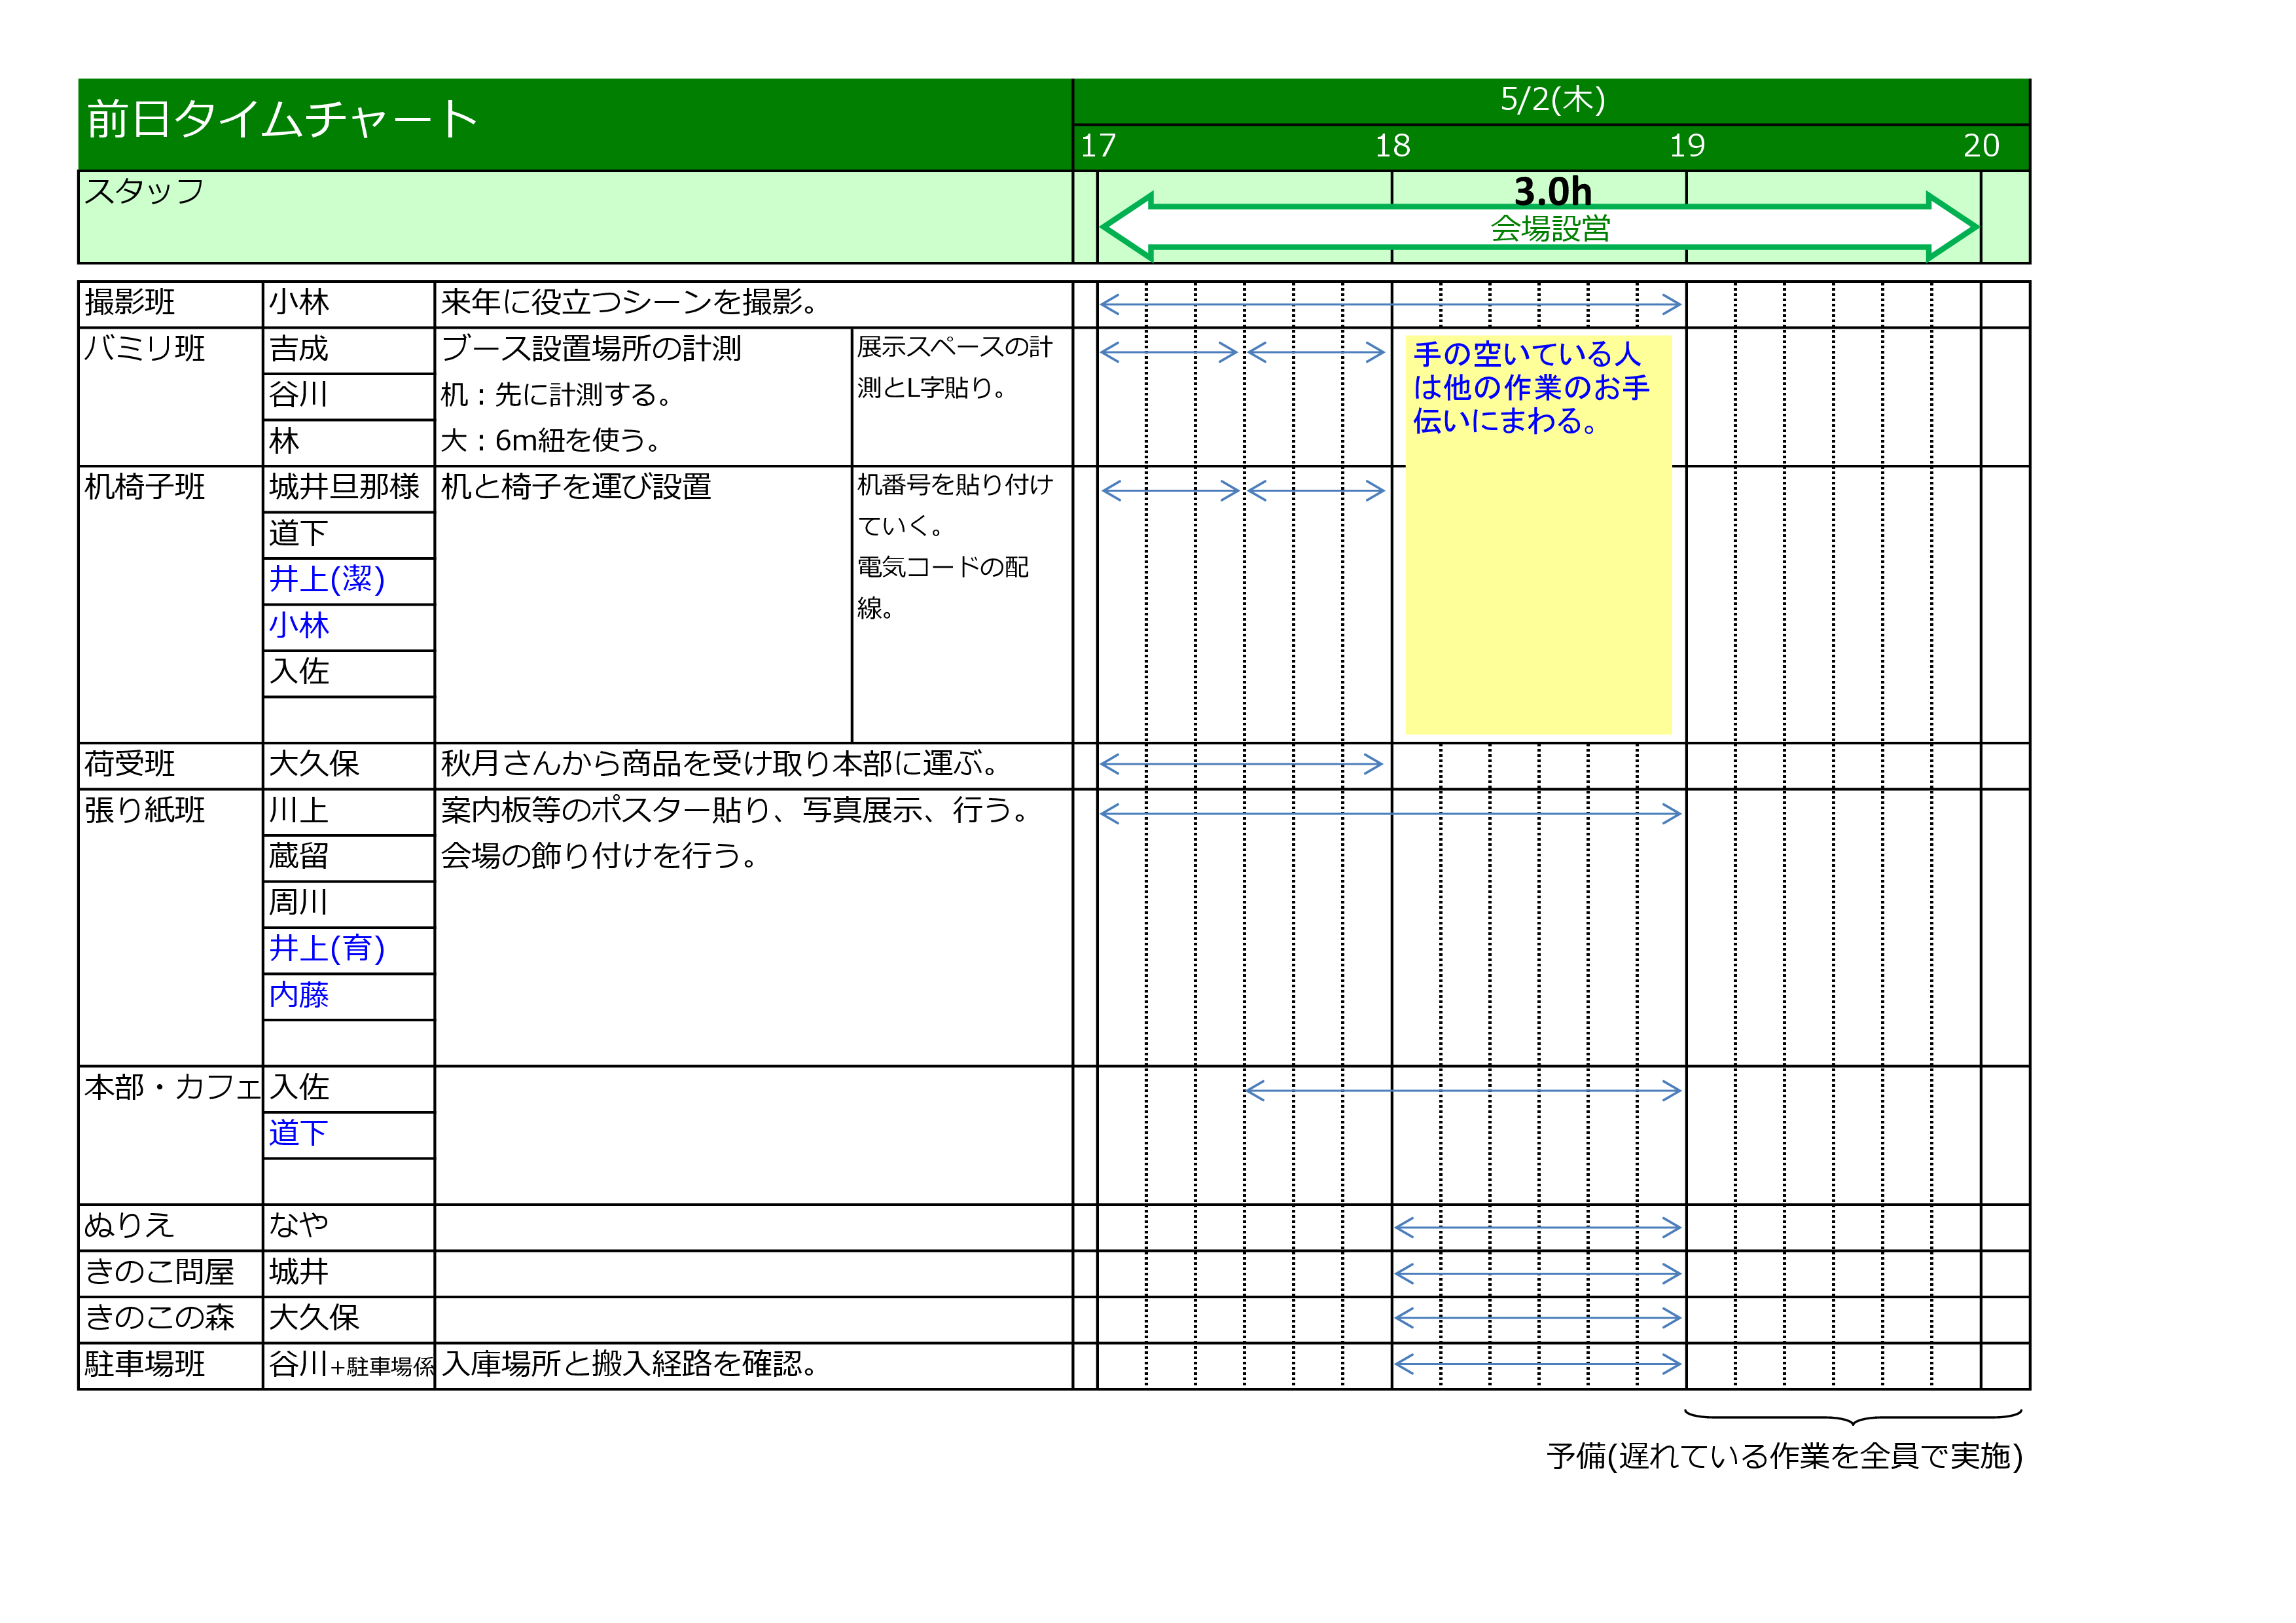Select the 本部・カフェ team cell
This screenshot has width=2296, height=1623.
[170, 1135]
